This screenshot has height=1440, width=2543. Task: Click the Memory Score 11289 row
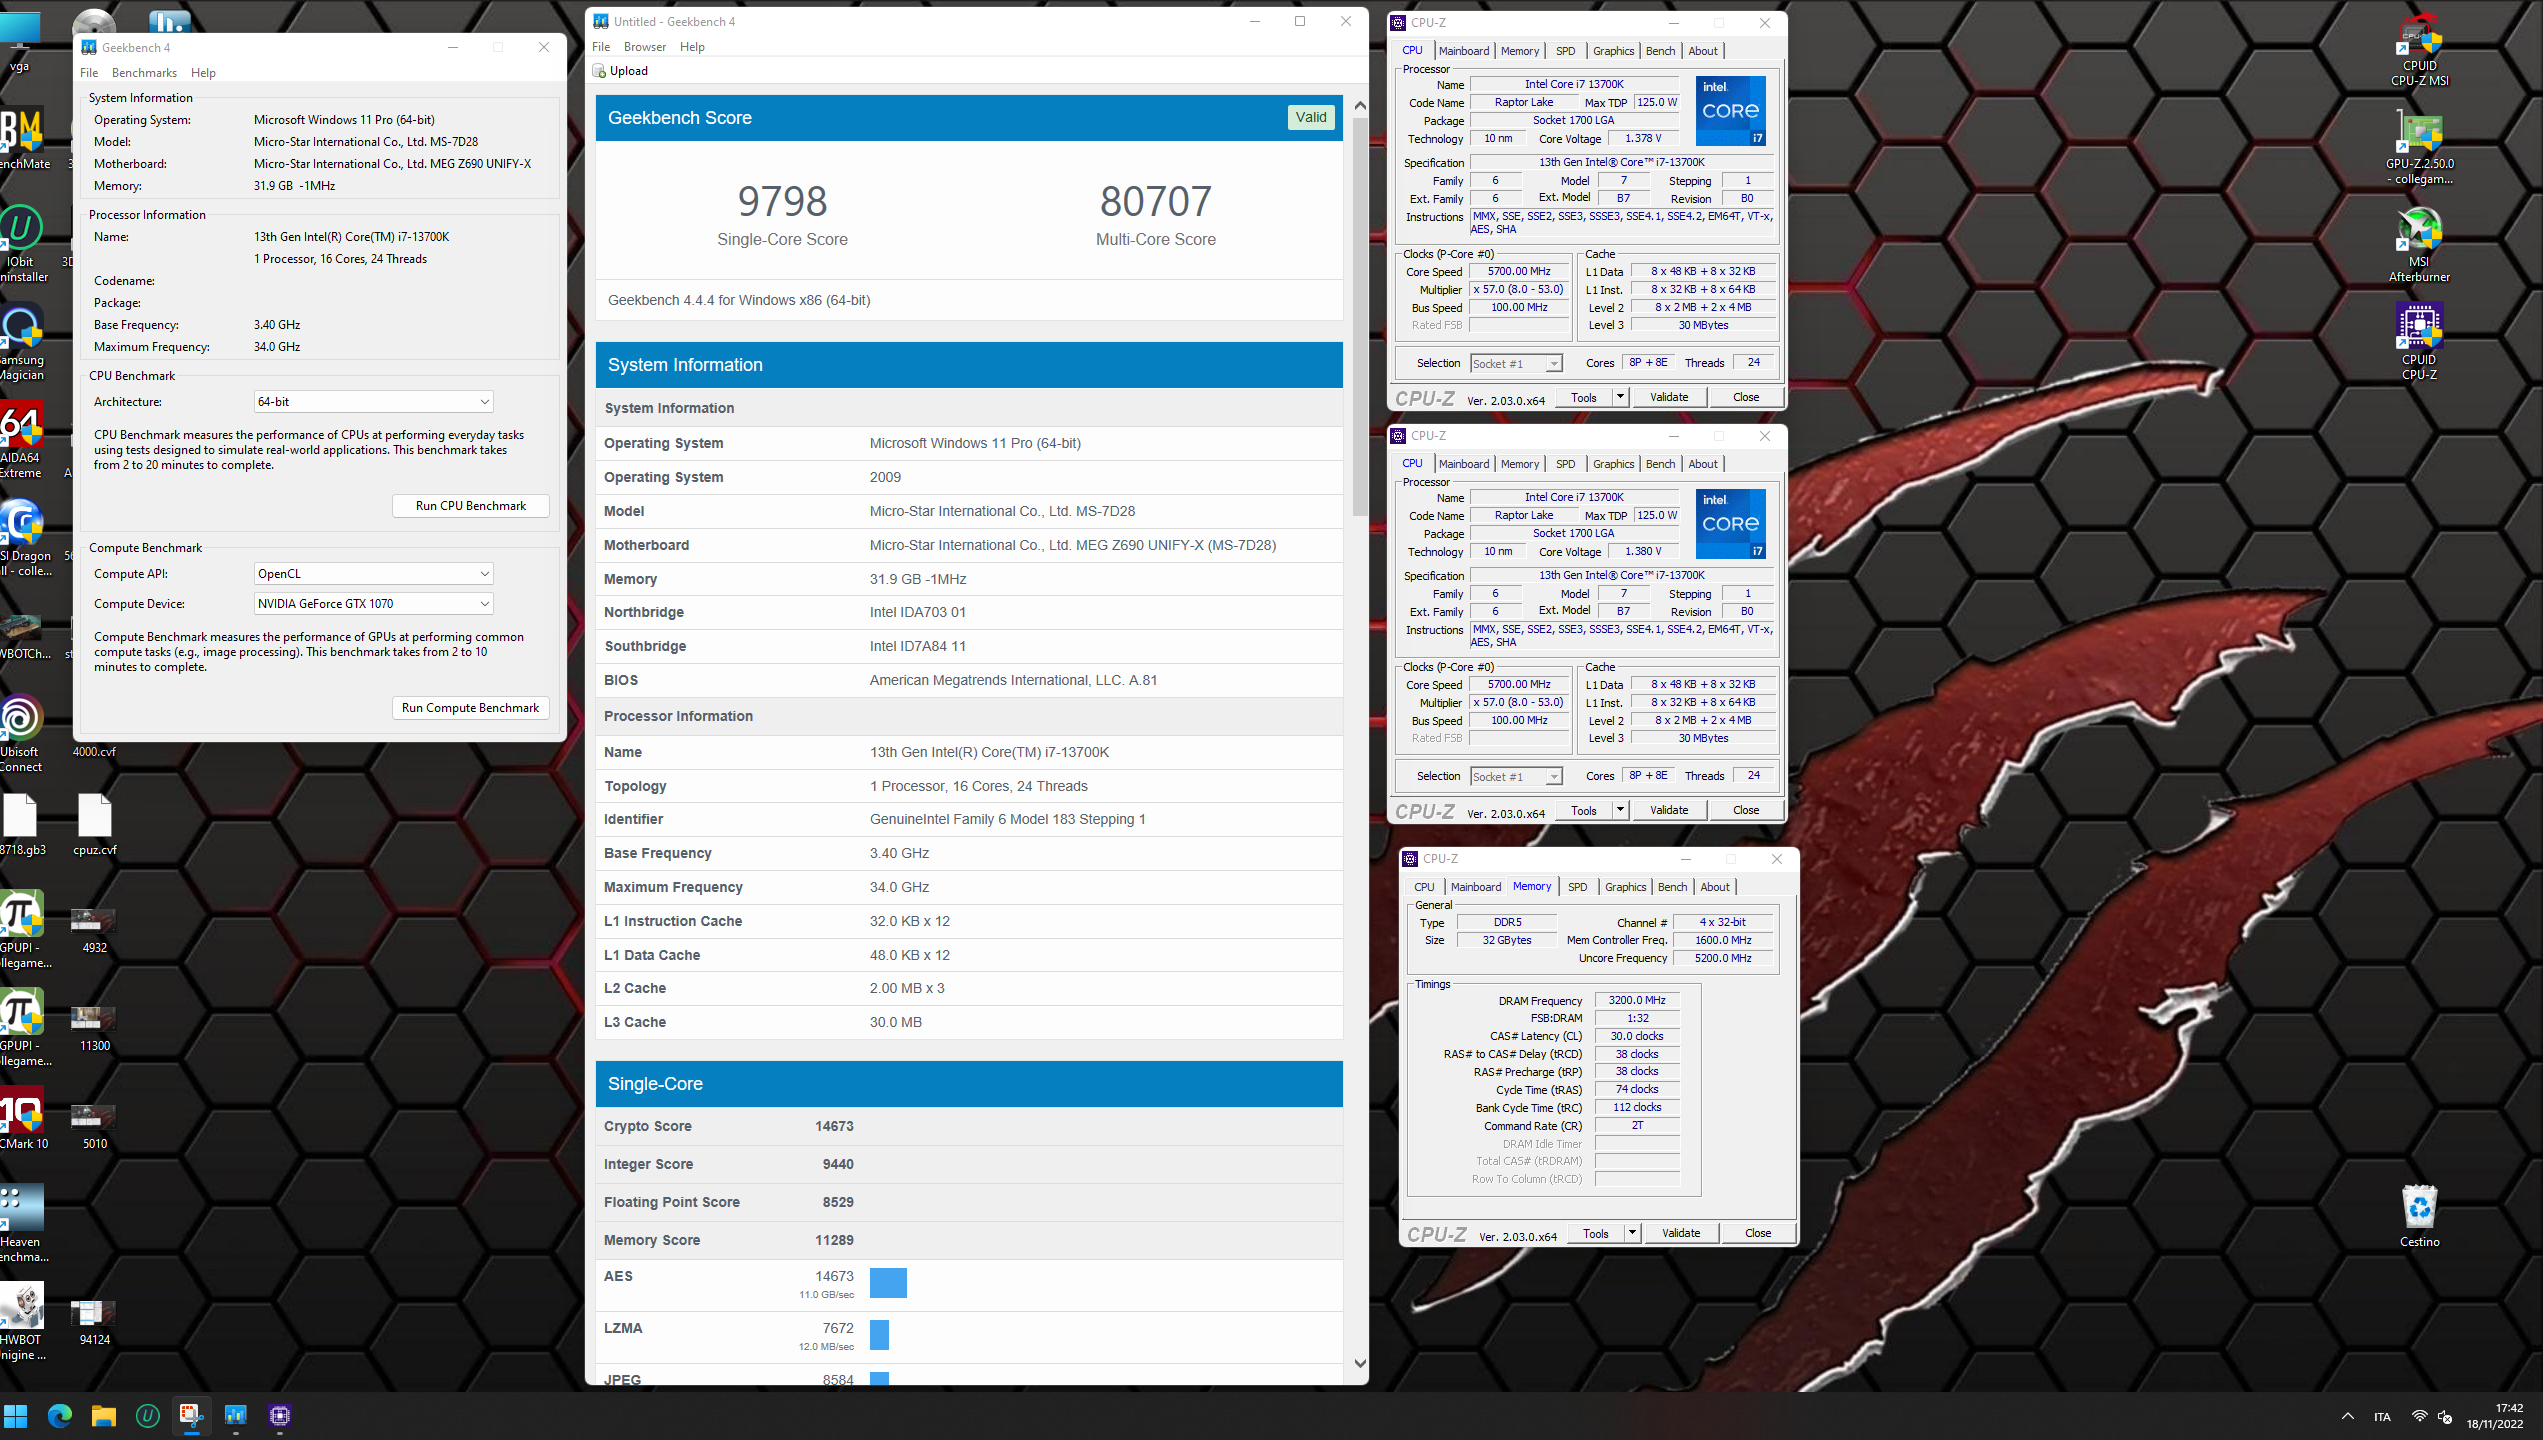coord(969,1240)
